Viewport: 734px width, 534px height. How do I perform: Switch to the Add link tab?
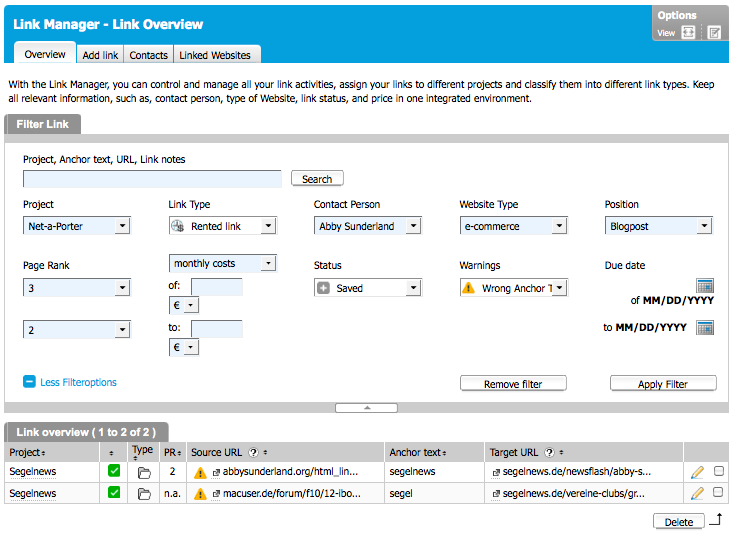[x=100, y=55]
